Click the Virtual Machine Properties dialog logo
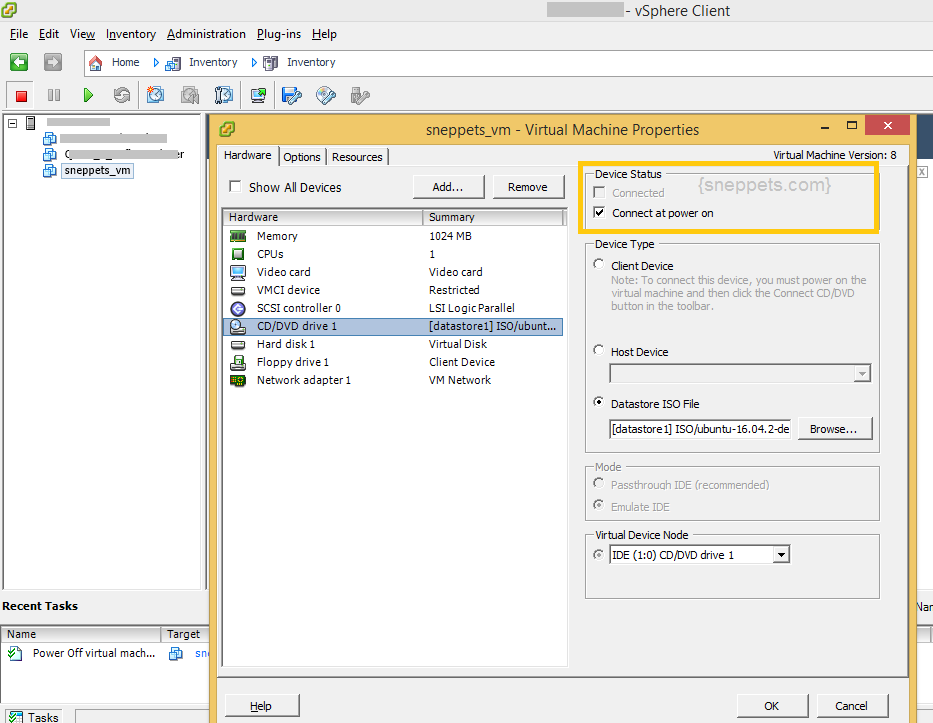The image size is (933, 723). 227,129
